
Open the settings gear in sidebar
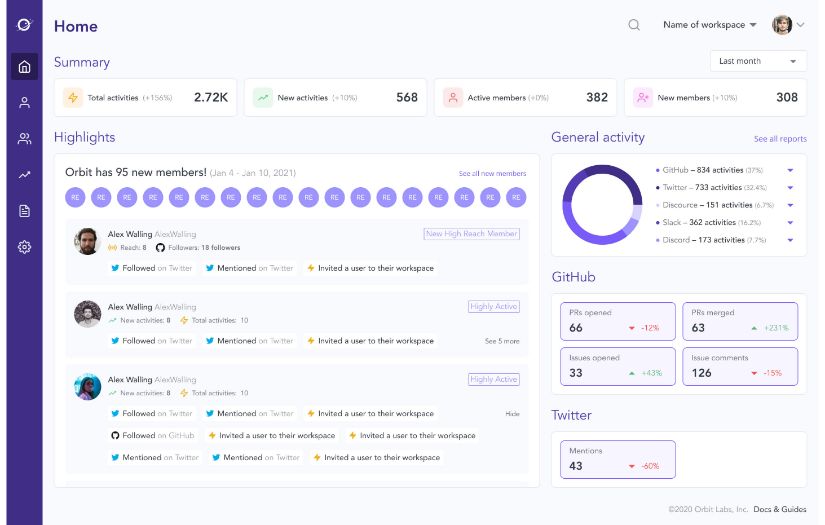click(x=24, y=247)
